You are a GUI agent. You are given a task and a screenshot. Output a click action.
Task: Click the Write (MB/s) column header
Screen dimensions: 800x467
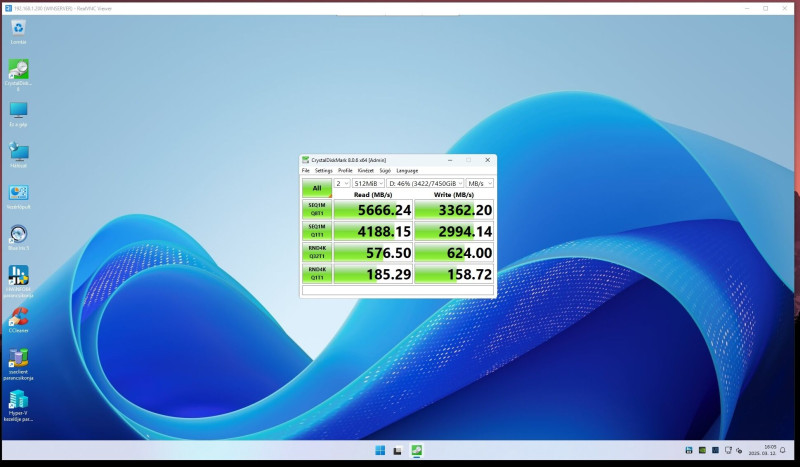tap(454, 194)
